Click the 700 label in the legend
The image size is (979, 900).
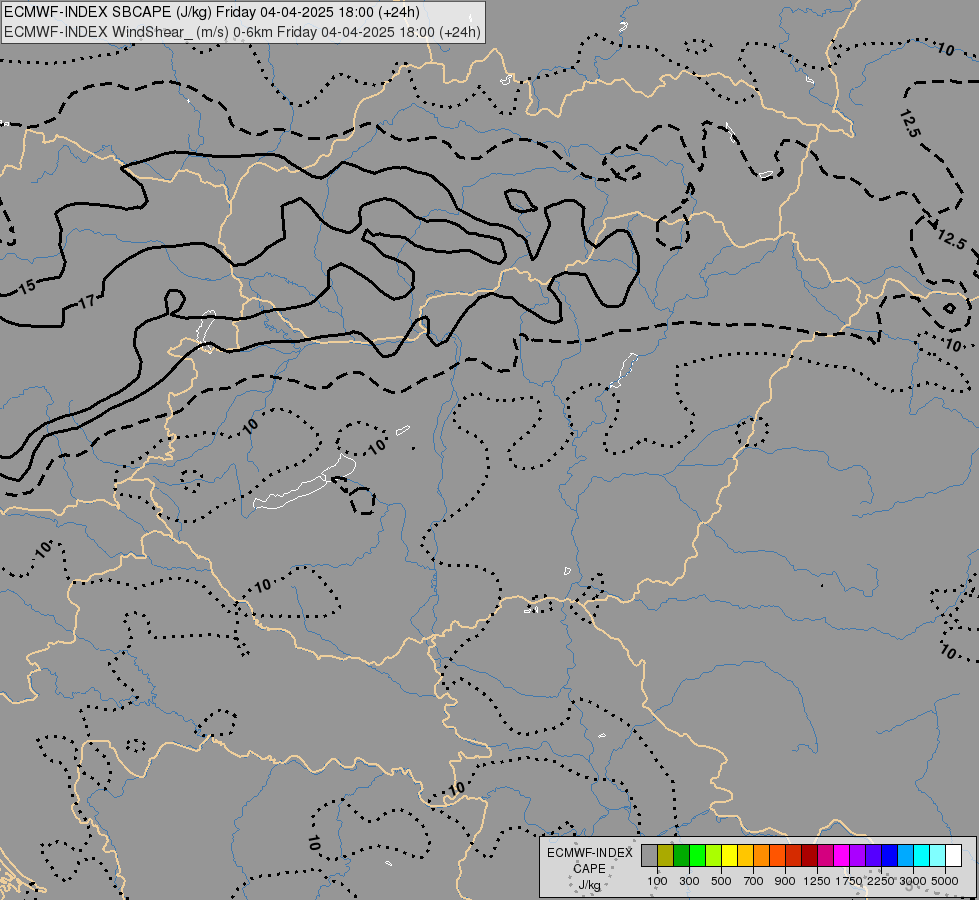click(x=754, y=881)
